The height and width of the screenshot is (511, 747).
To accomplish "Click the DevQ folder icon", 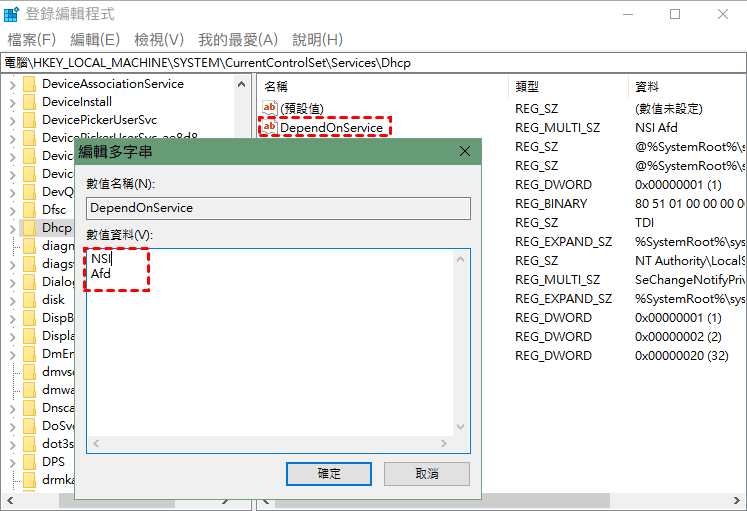I will click(30, 192).
